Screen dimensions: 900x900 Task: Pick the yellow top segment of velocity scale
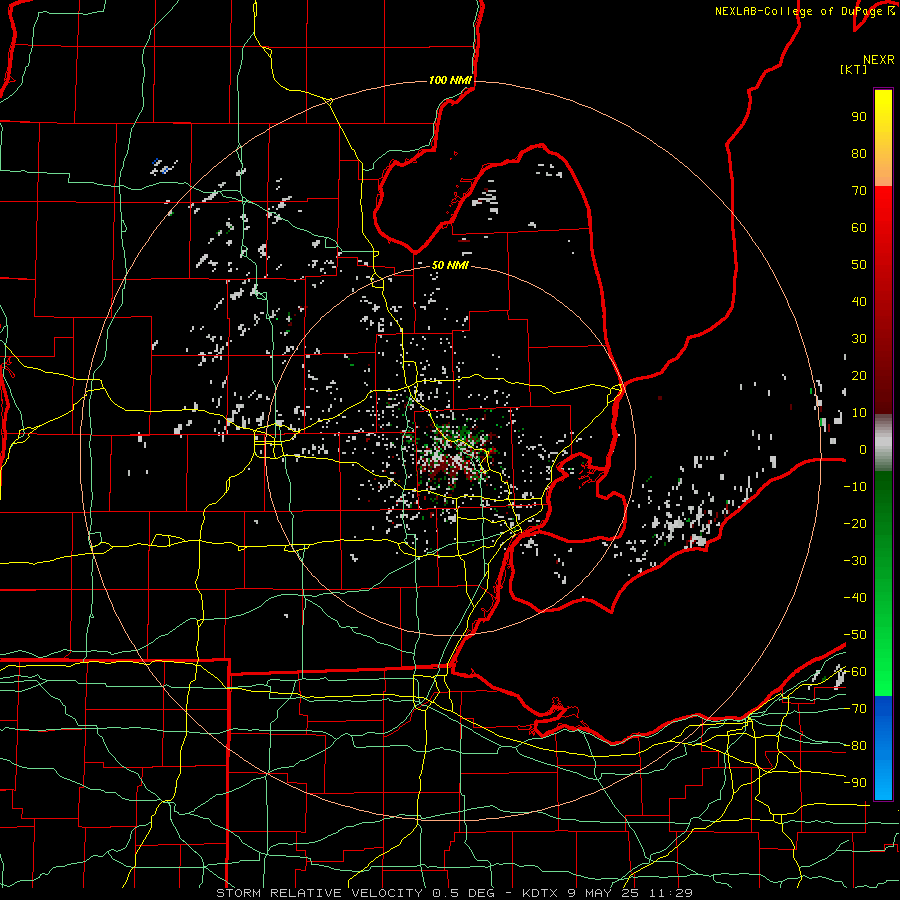[x=883, y=138]
